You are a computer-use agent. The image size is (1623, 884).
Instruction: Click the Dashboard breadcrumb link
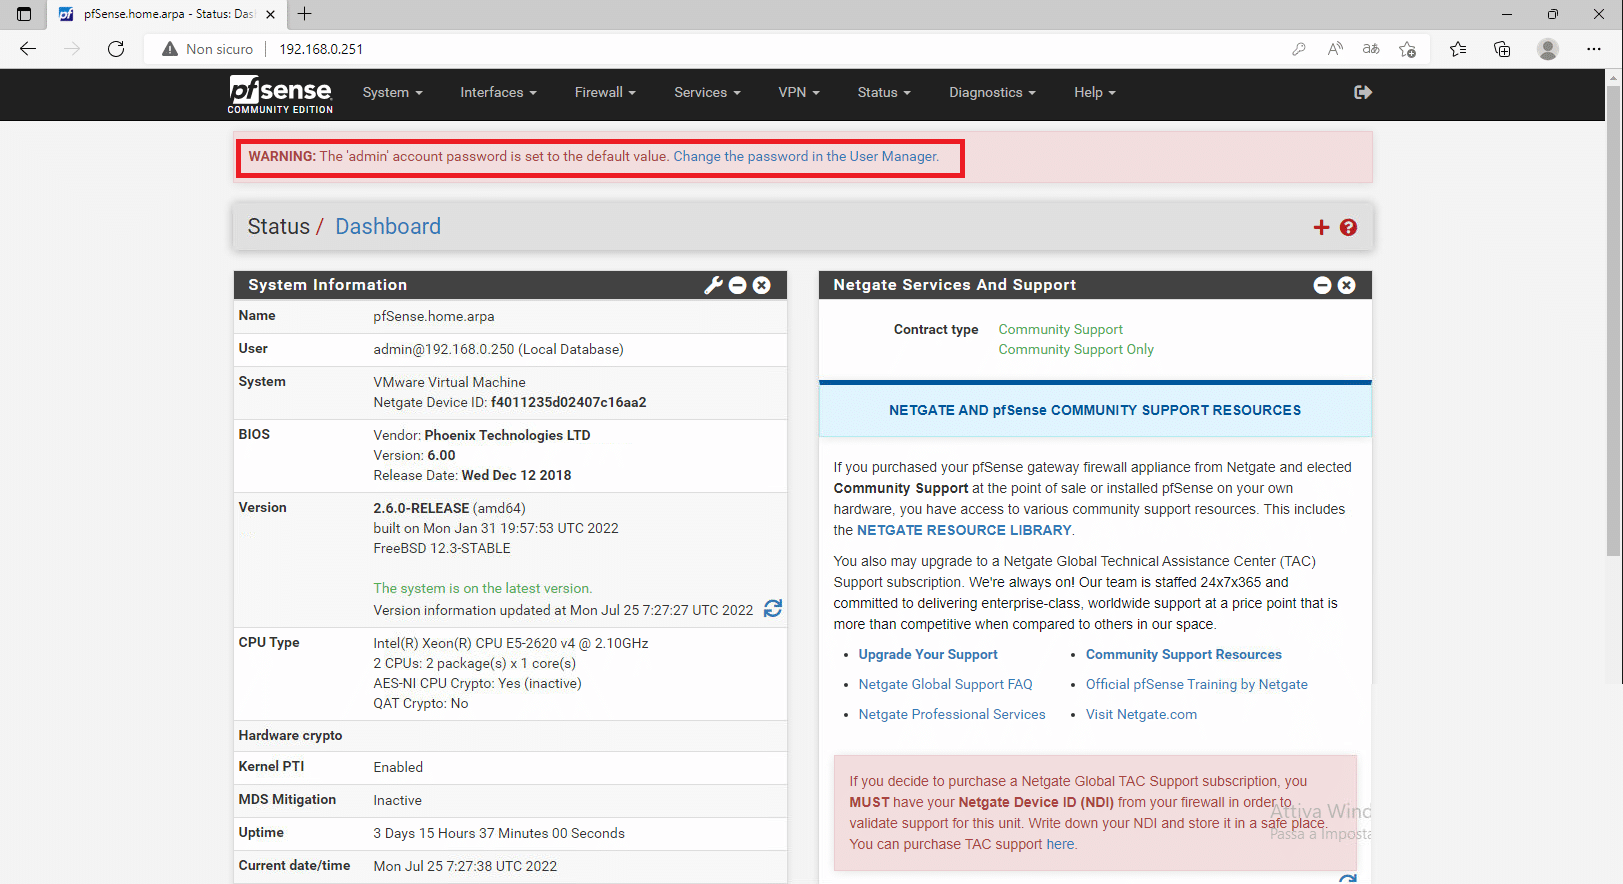(x=388, y=227)
